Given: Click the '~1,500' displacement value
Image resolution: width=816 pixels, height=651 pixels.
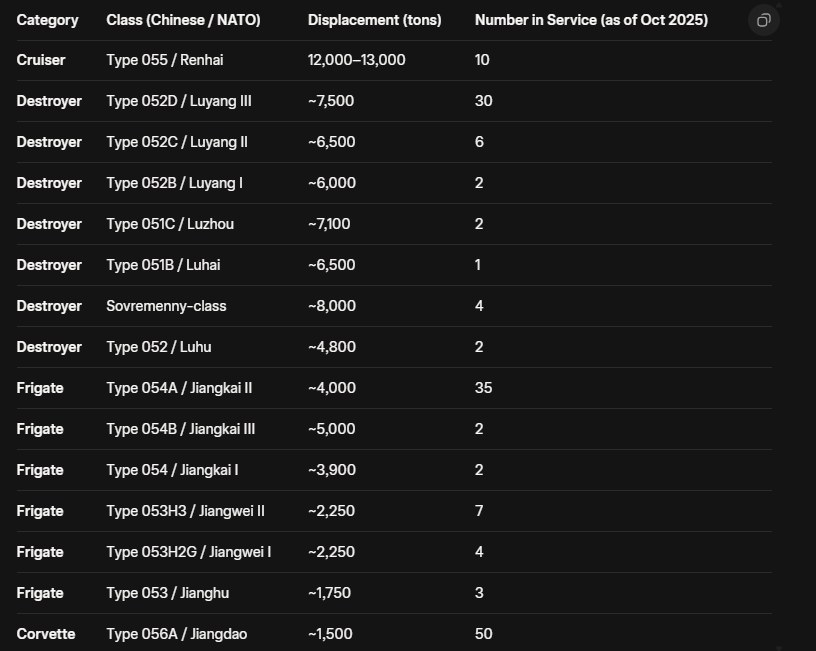Looking at the screenshot, I should point(330,634).
